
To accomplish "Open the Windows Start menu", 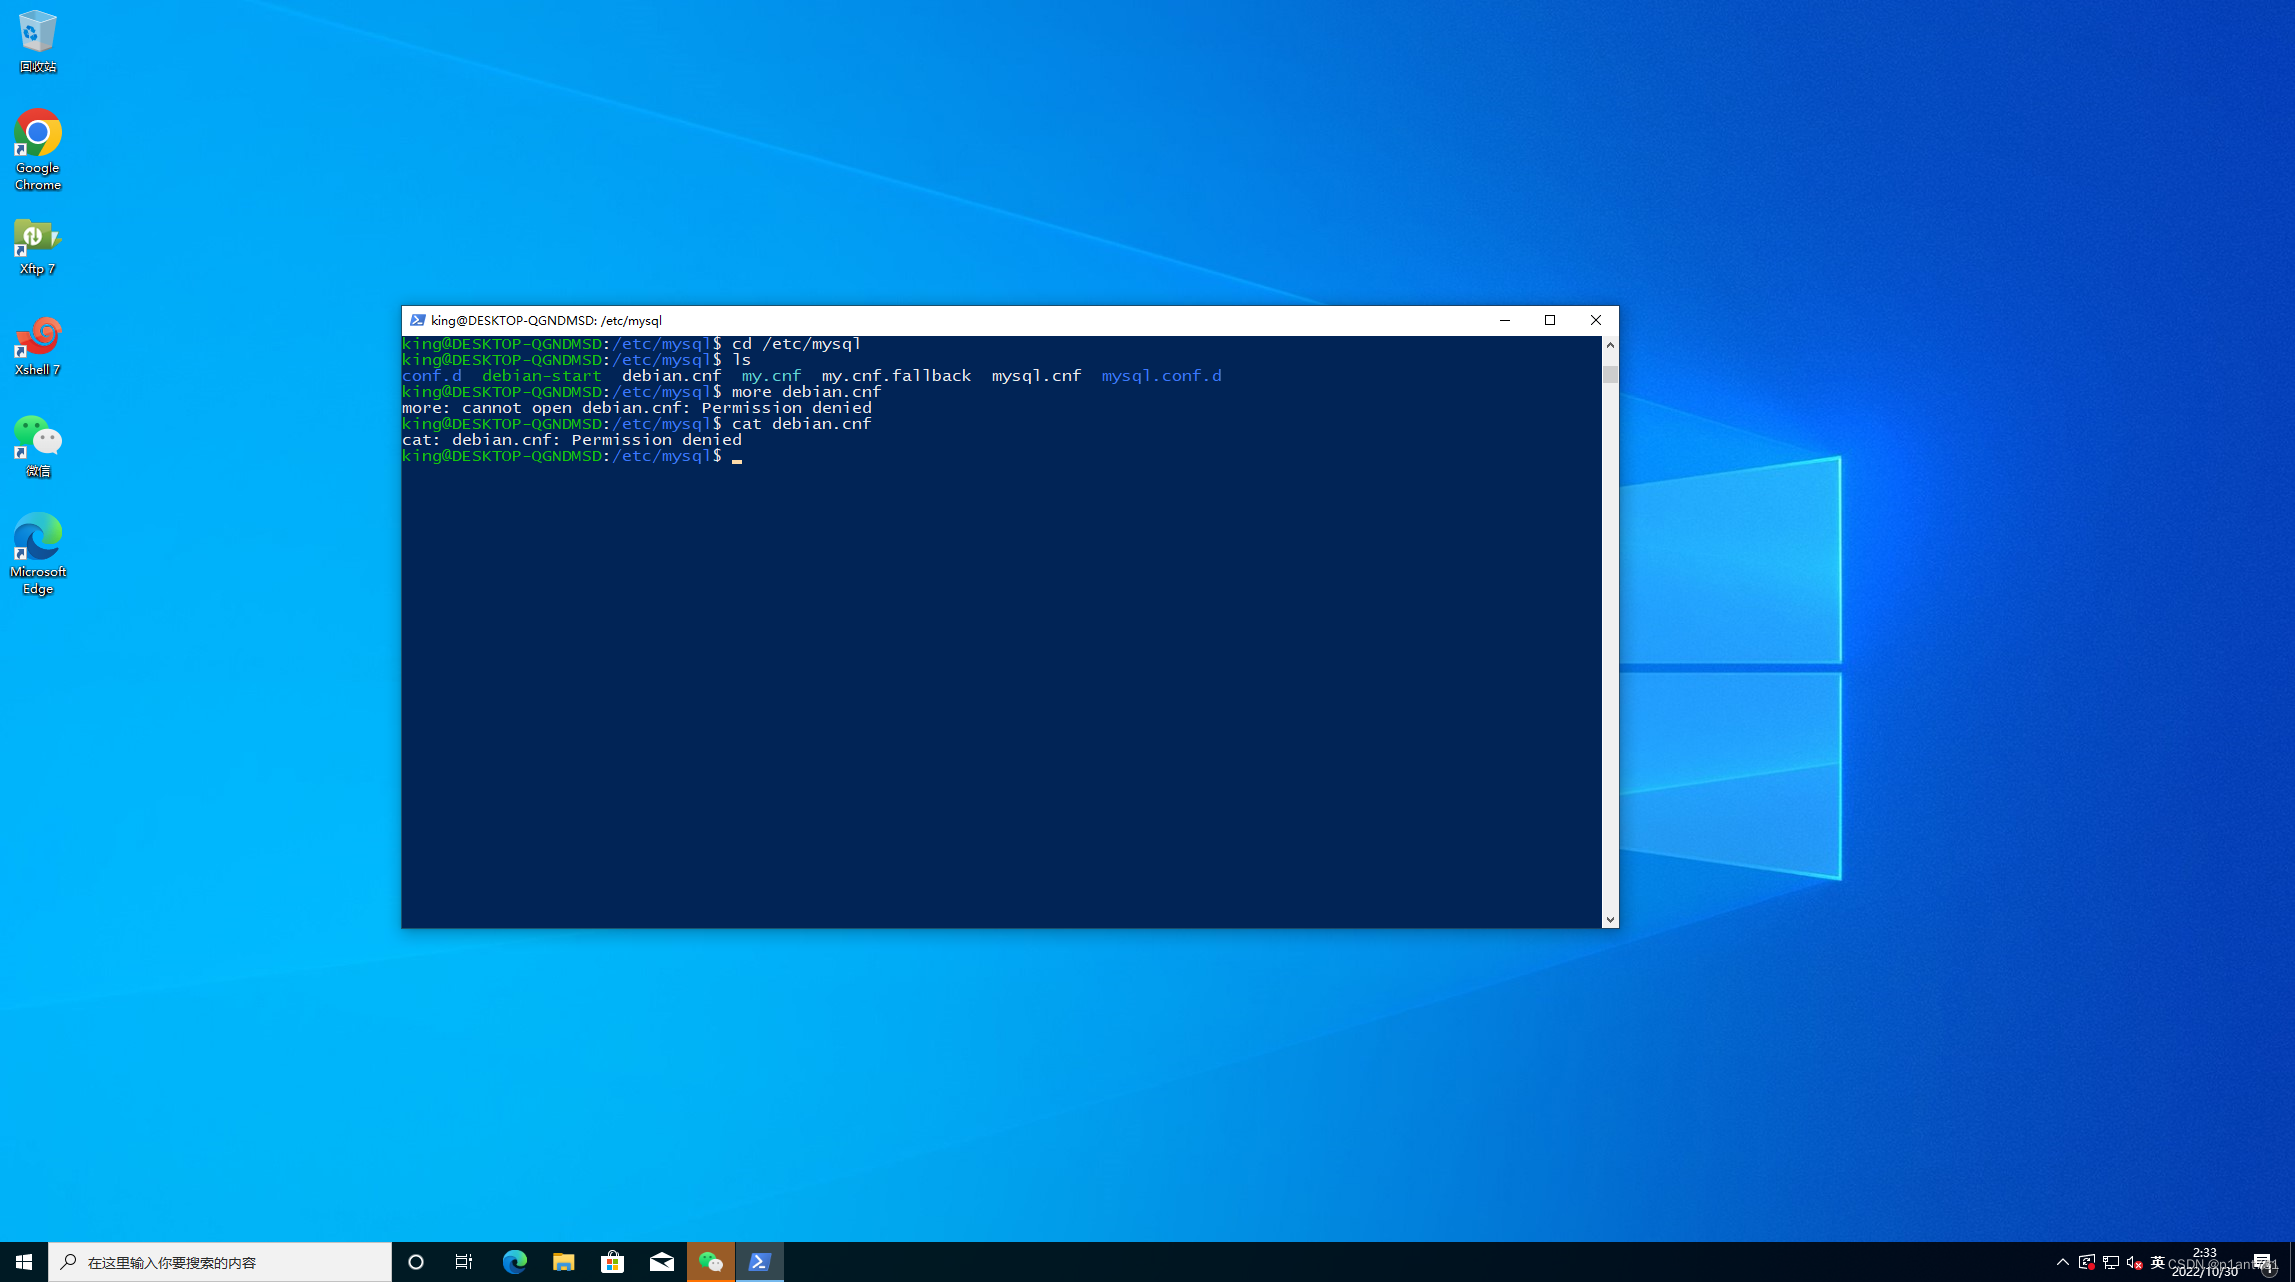I will (24, 1262).
